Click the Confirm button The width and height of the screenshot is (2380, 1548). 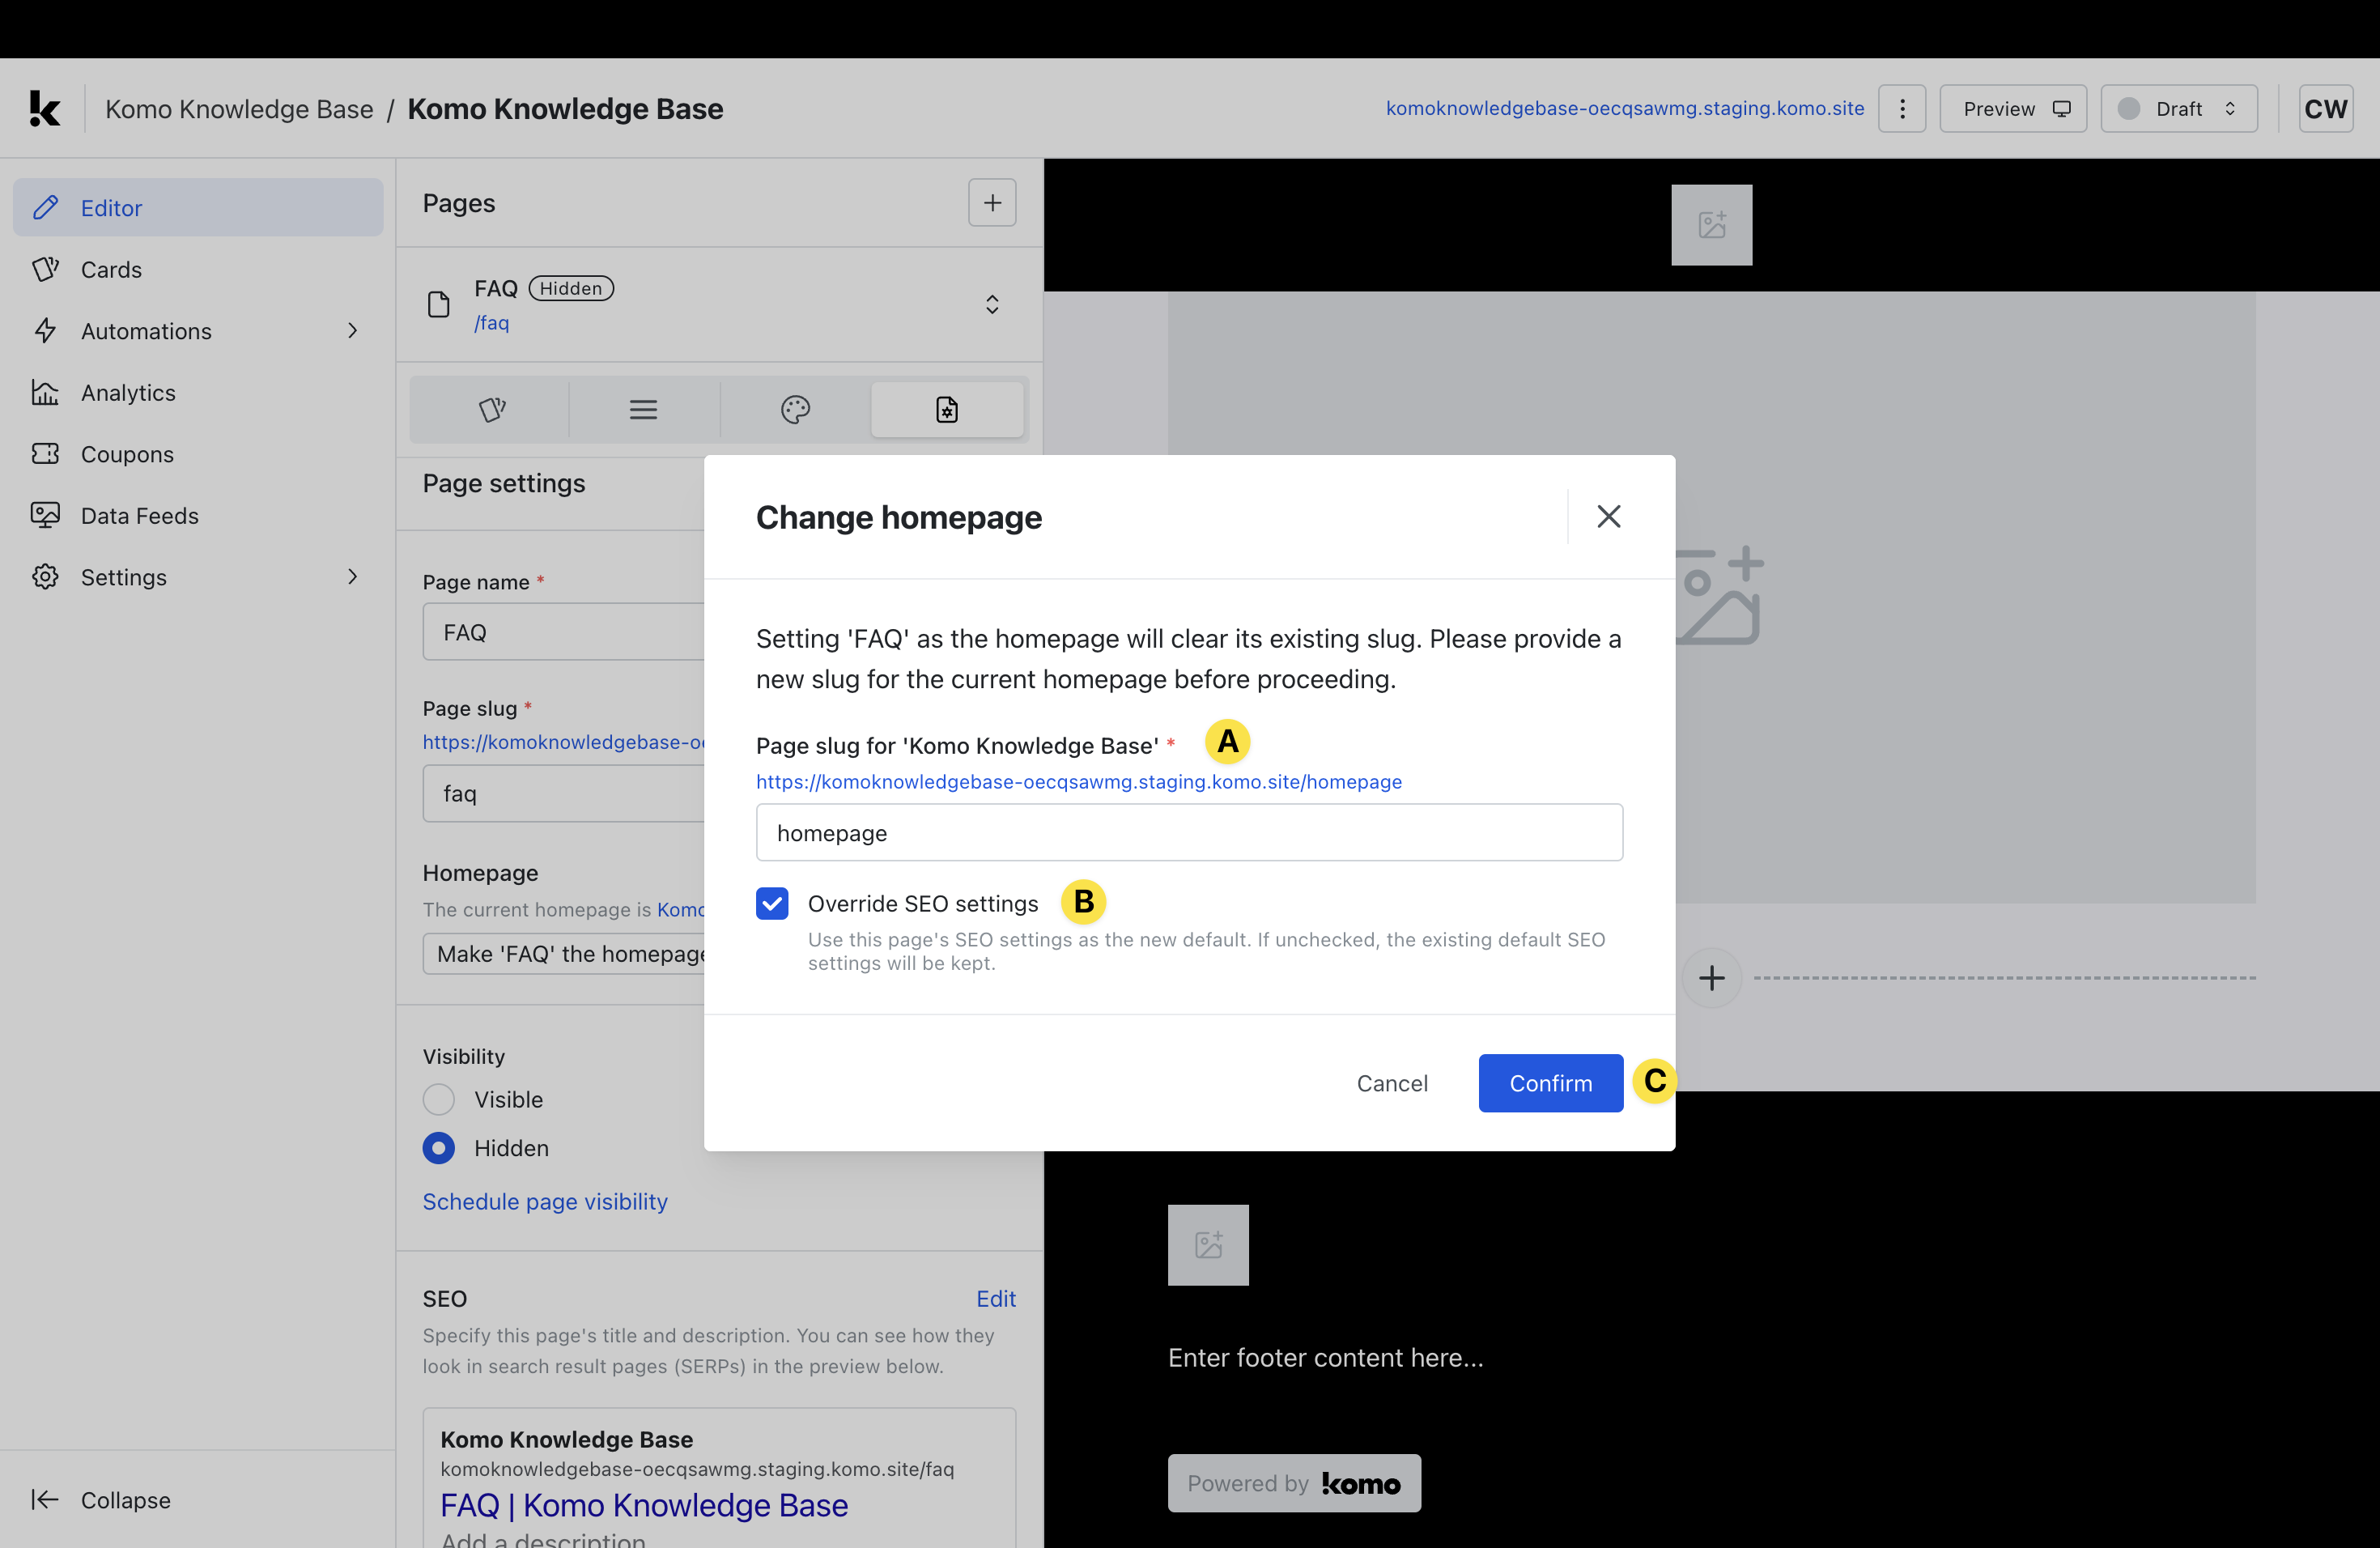click(1550, 1083)
